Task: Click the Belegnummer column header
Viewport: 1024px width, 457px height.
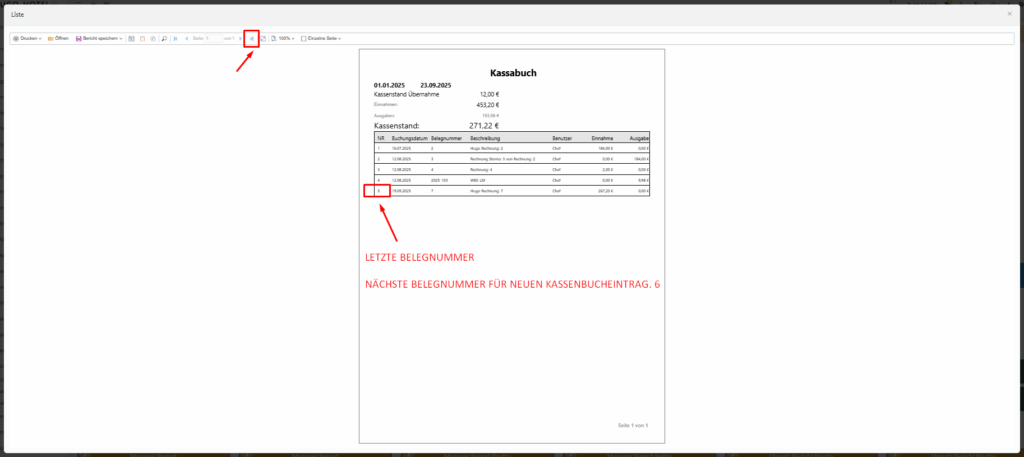Action: point(444,138)
